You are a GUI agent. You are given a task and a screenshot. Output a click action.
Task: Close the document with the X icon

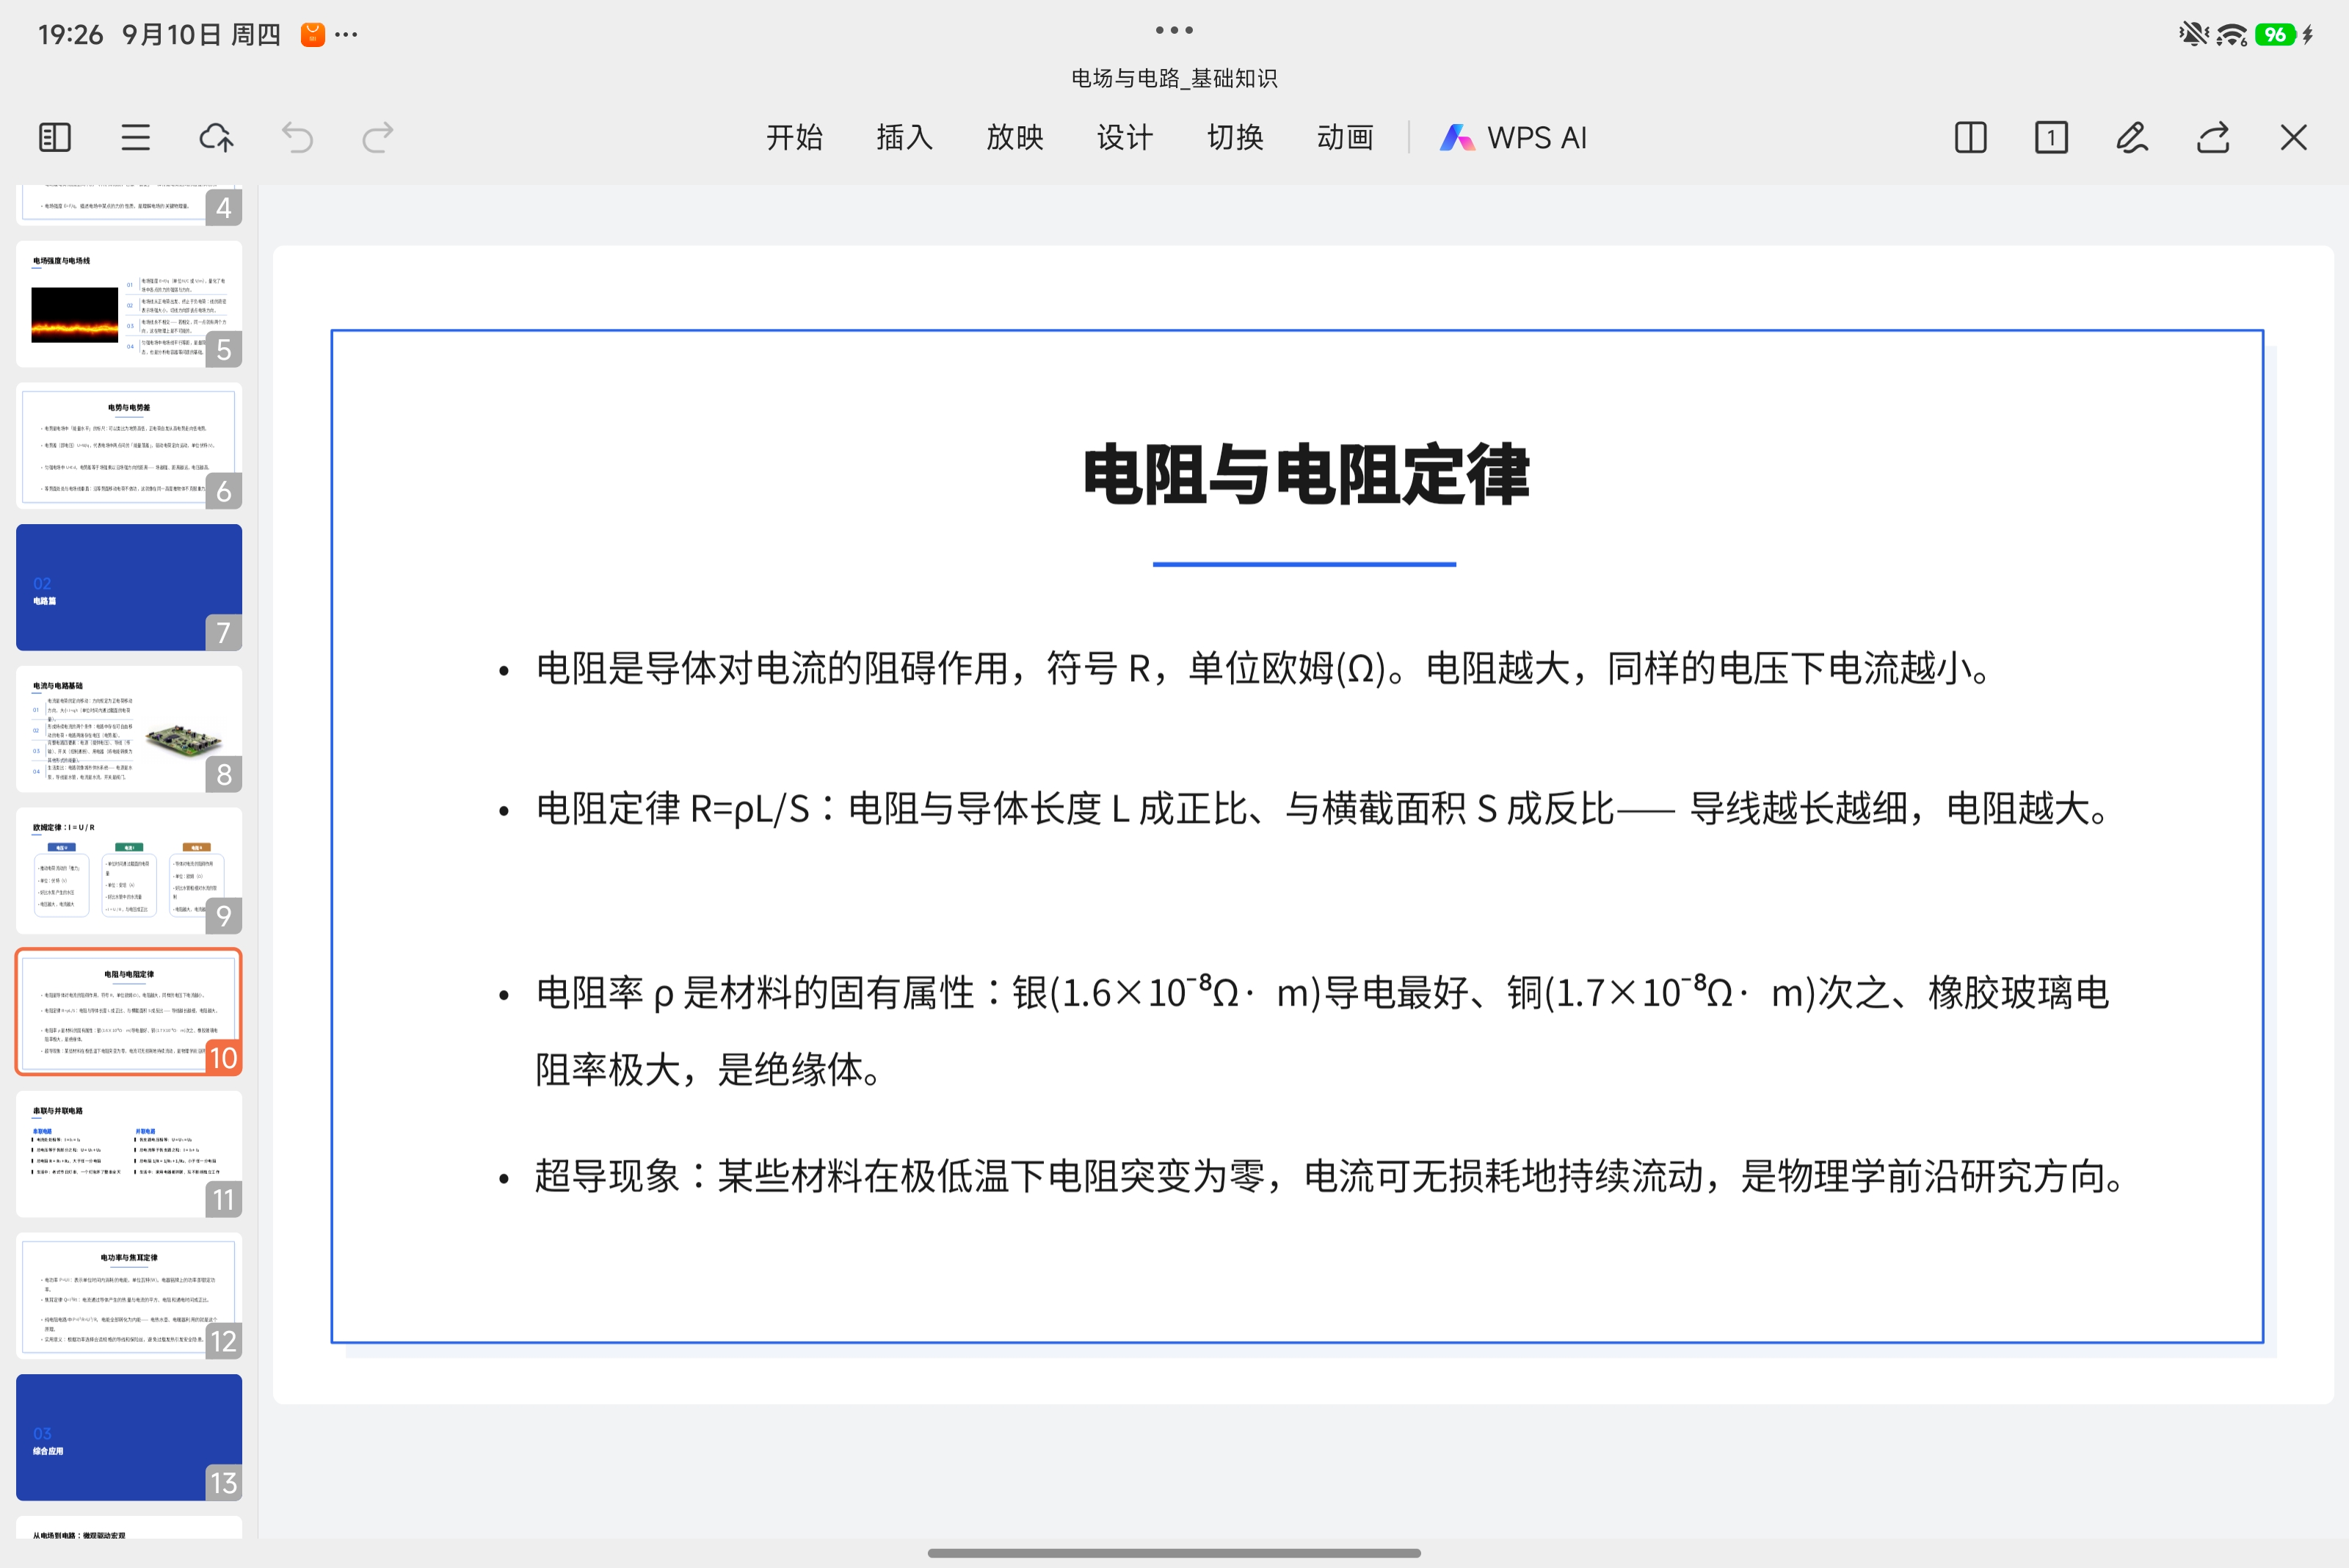(2294, 137)
